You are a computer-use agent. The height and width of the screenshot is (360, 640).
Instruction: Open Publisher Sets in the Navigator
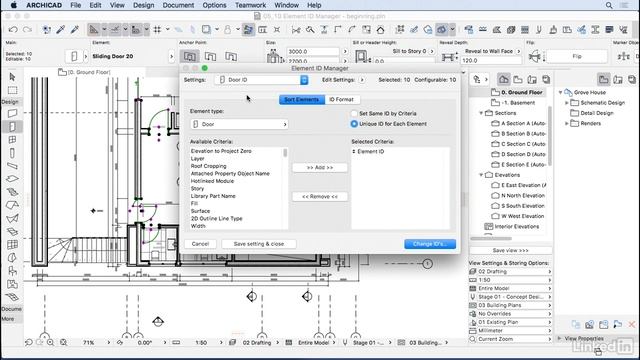pyautogui.click(x=546, y=79)
